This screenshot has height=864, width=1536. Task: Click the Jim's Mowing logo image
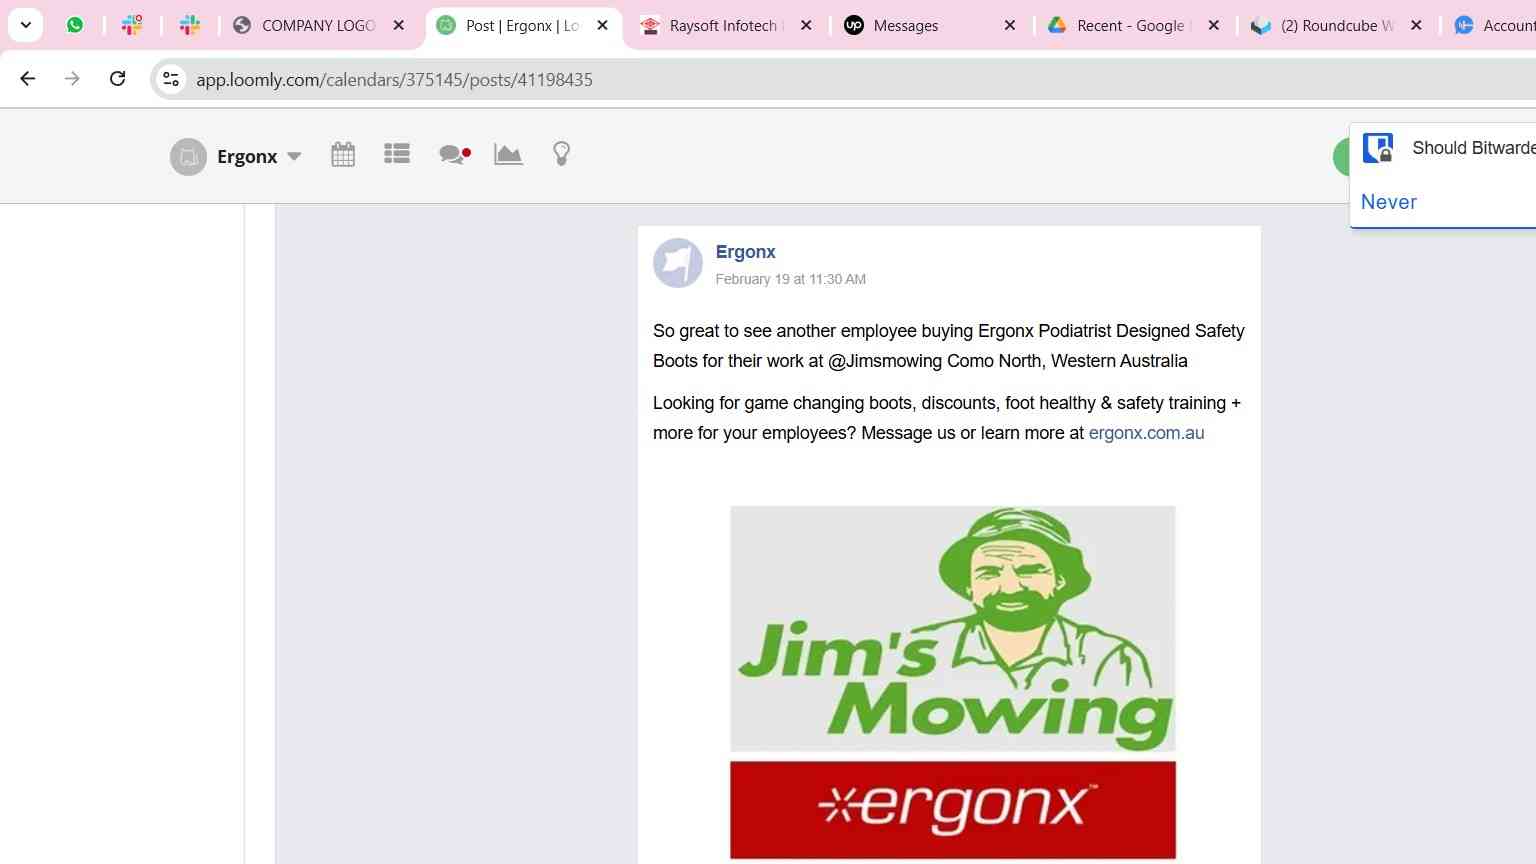coord(952,628)
